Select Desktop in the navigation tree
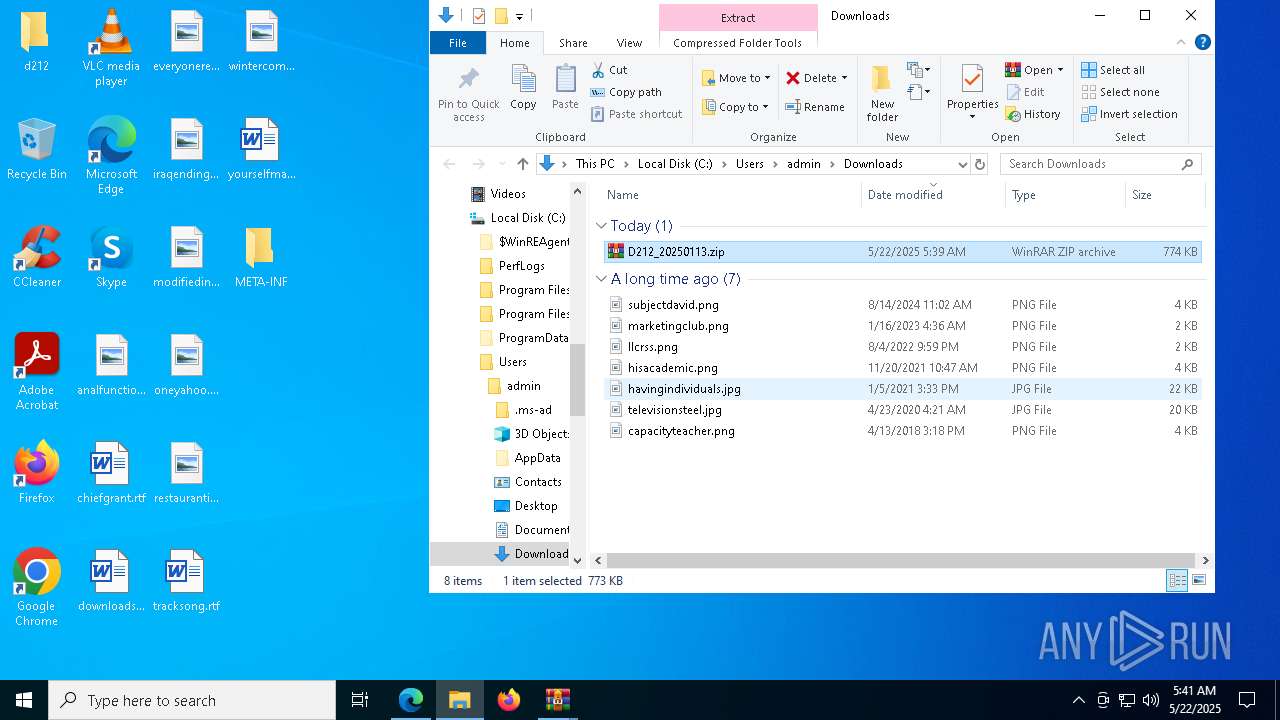The width and height of the screenshot is (1280, 720). (536, 506)
